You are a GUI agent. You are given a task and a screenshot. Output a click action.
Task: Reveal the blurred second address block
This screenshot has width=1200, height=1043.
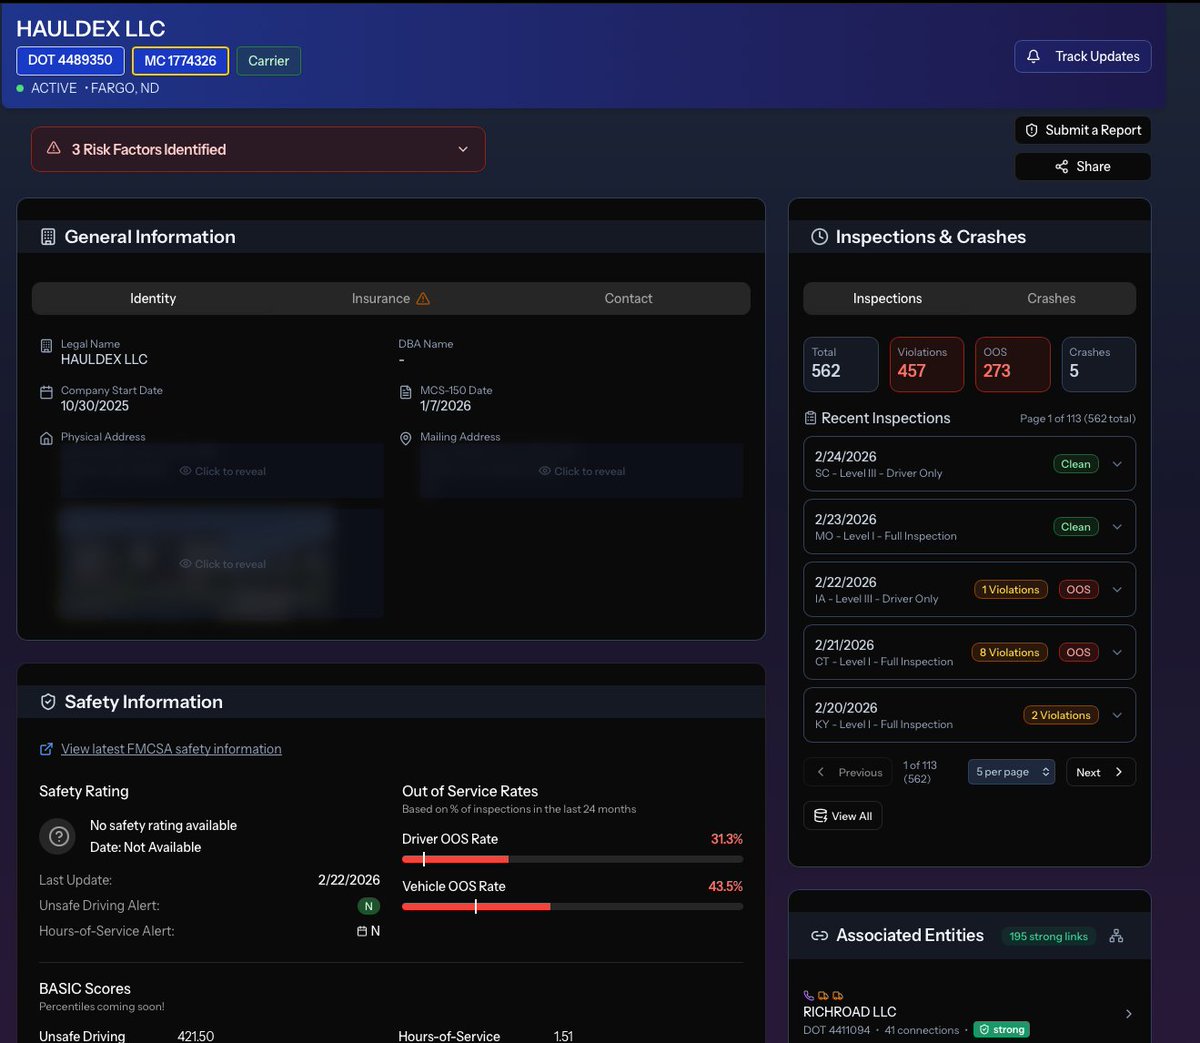222,564
